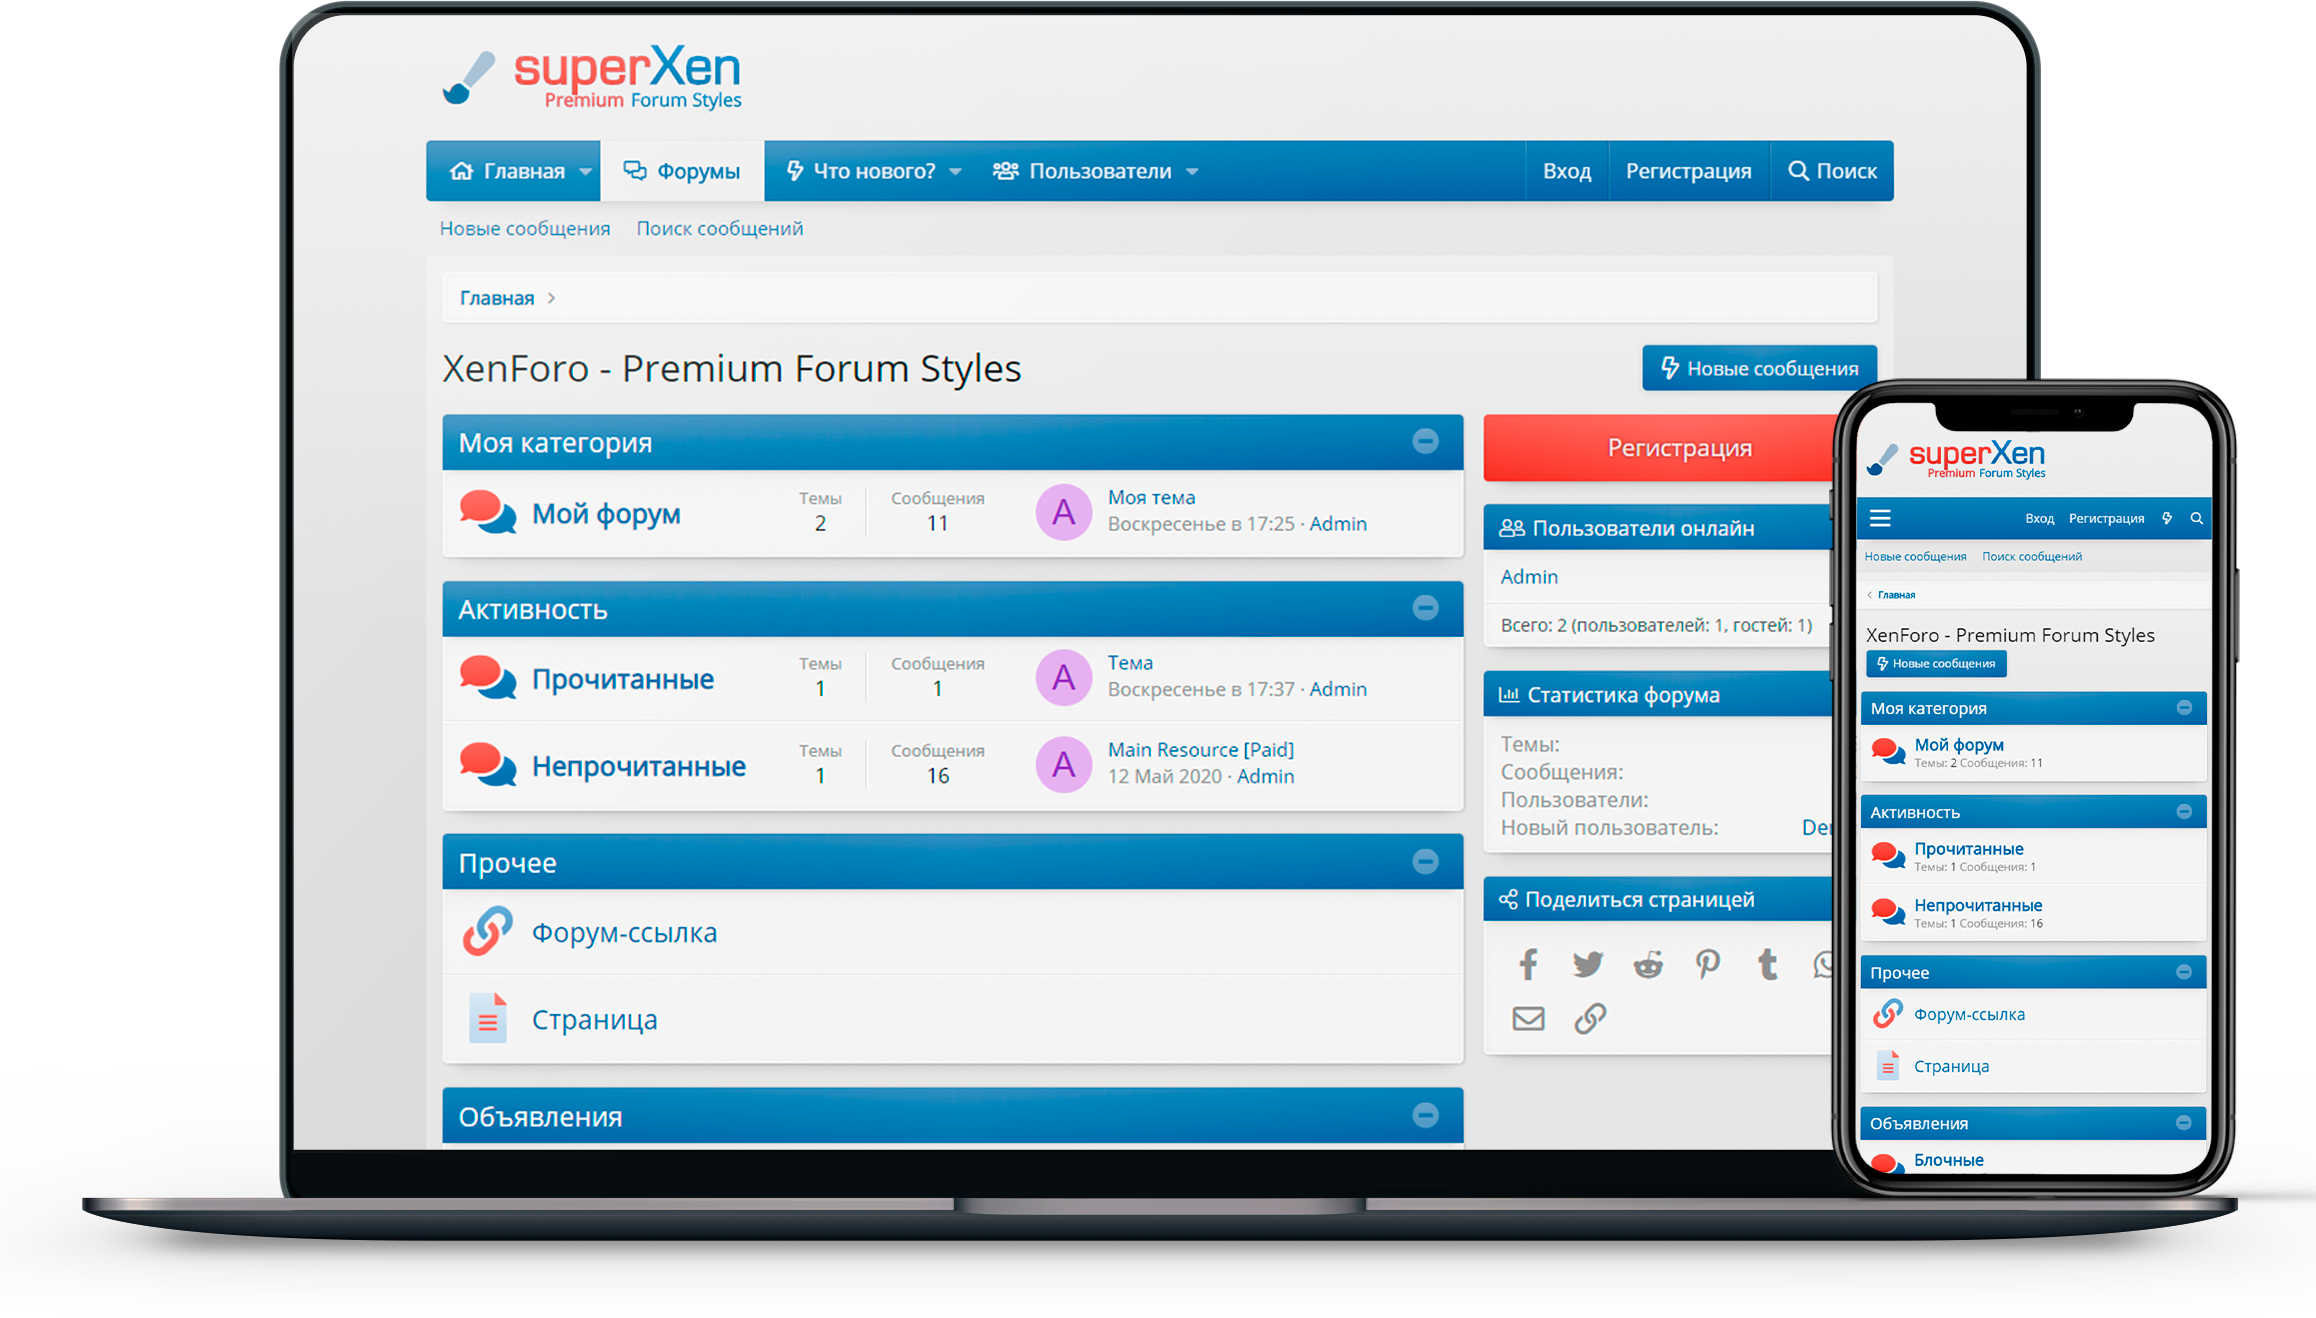Collapse the Прочее category on desktop
The height and width of the screenshot is (1318, 2316).
(1425, 861)
